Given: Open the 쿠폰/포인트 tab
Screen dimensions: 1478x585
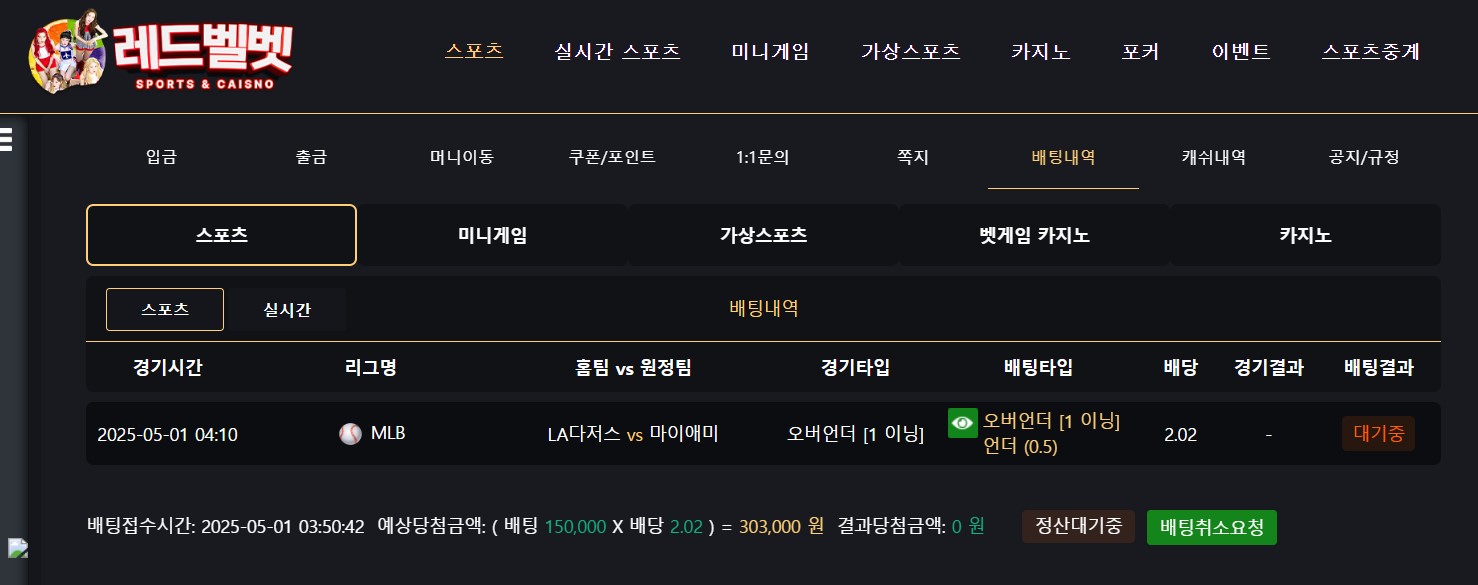Looking at the screenshot, I should coord(613,157).
